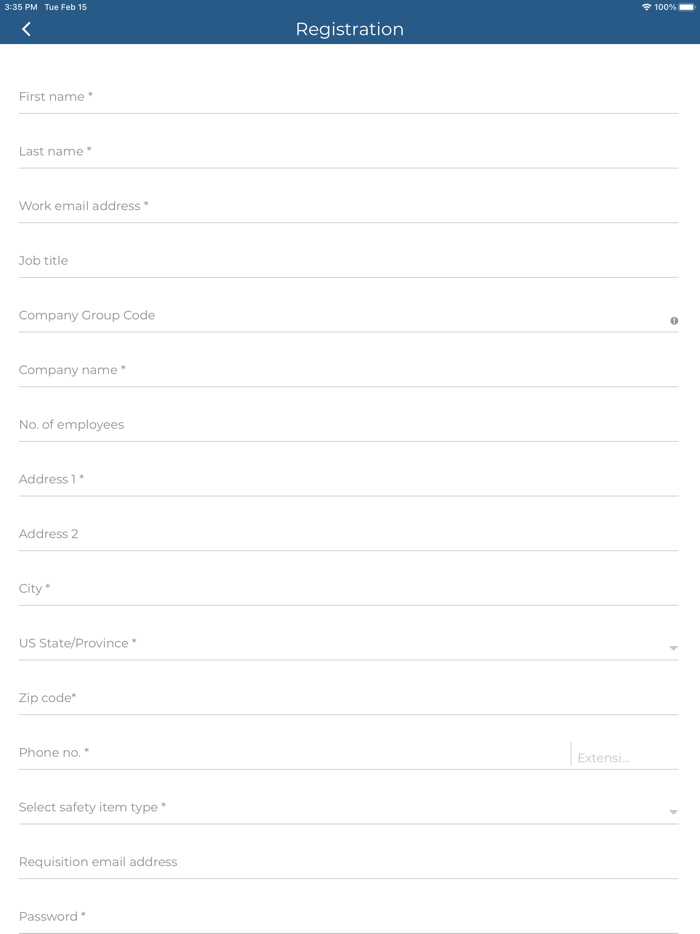Tap the Company Group Code info icon
Image resolution: width=700 pixels, height=934 pixels.
tap(674, 321)
